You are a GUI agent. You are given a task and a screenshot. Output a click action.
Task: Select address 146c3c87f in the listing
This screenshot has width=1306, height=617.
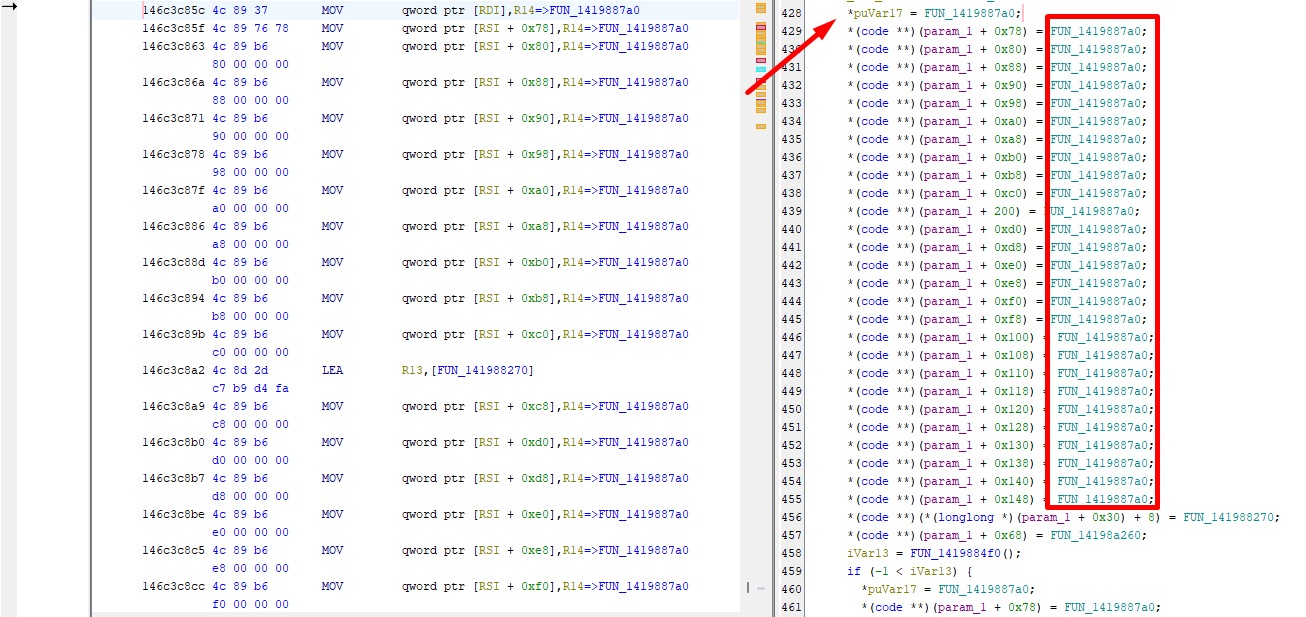pyautogui.click(x=173, y=190)
